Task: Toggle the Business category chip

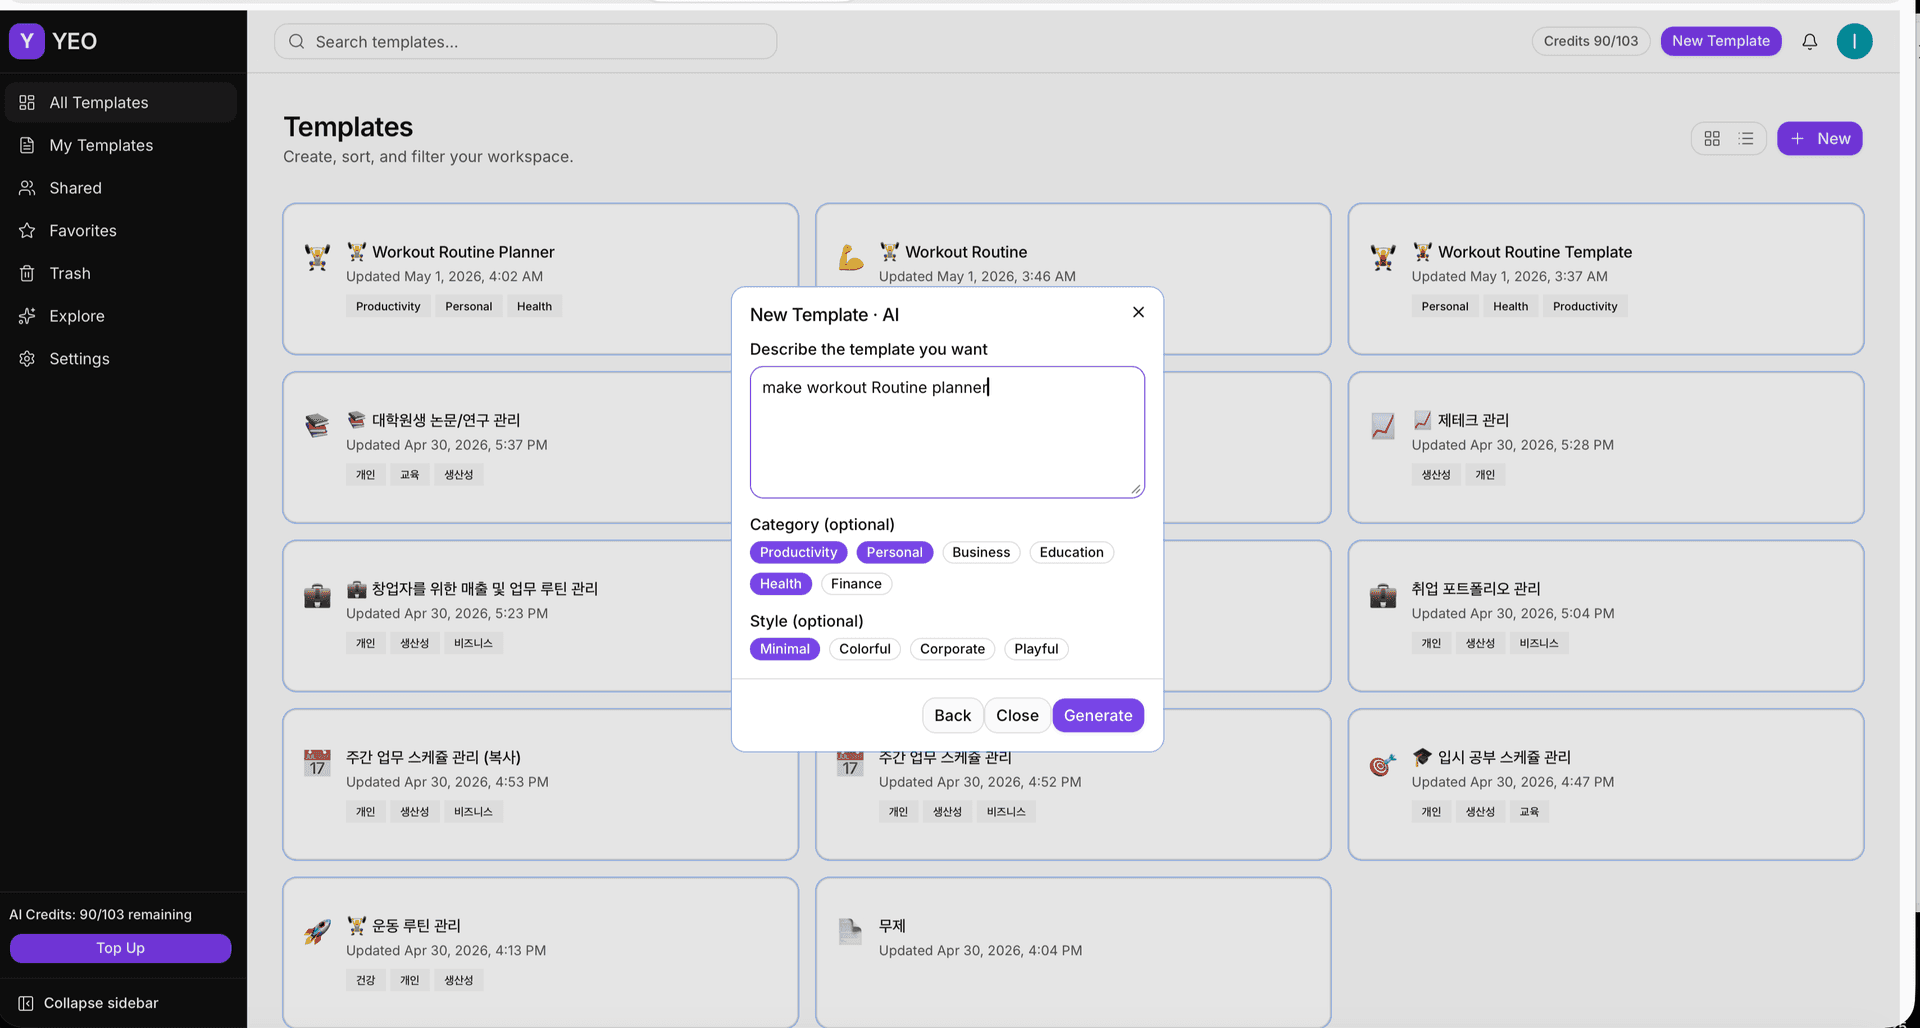Action: [x=981, y=552]
